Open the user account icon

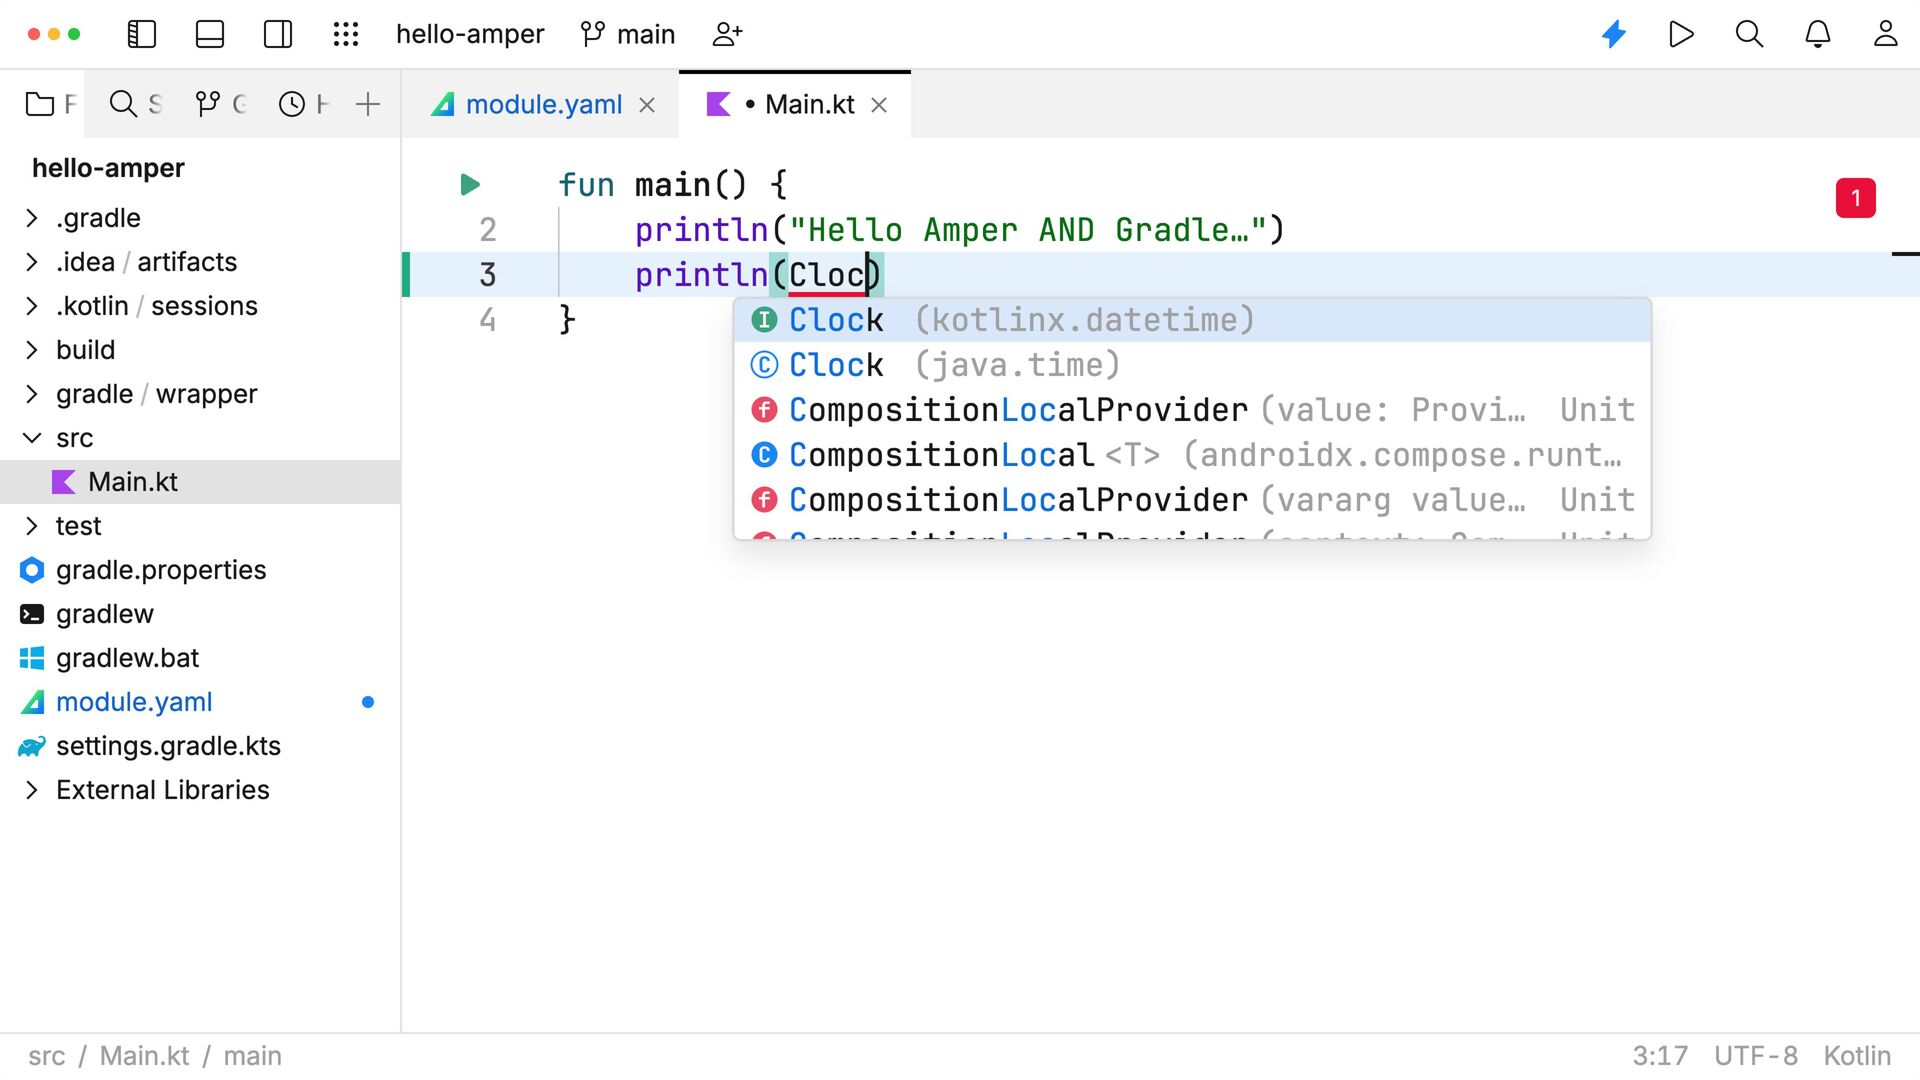tap(1886, 34)
